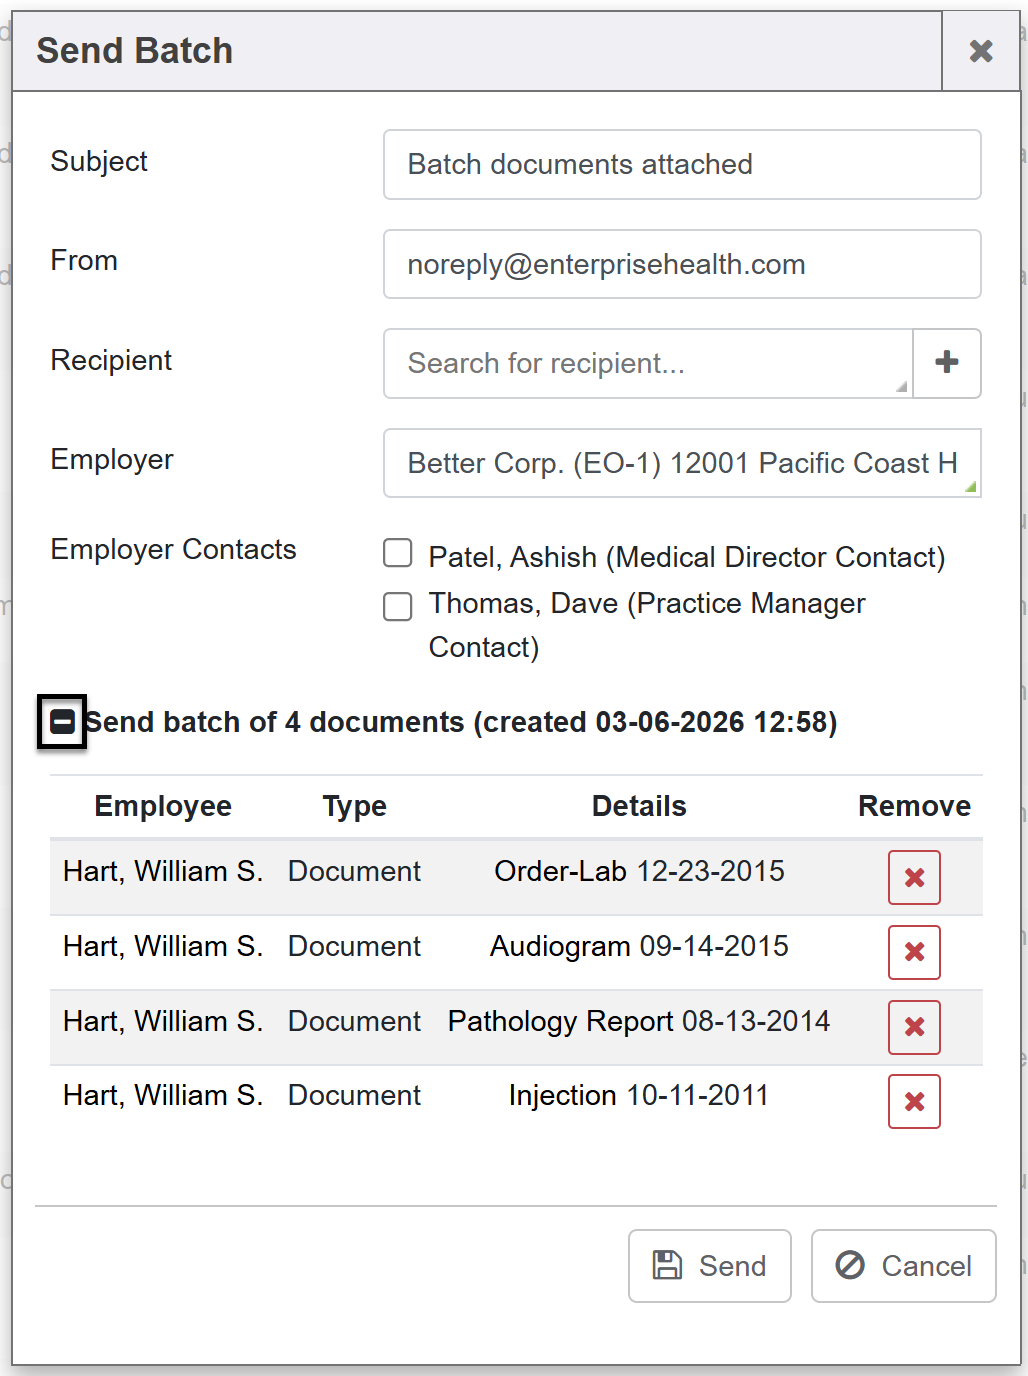This screenshot has height=1376, width=1028.
Task: Click the Details column header
Action: click(639, 806)
